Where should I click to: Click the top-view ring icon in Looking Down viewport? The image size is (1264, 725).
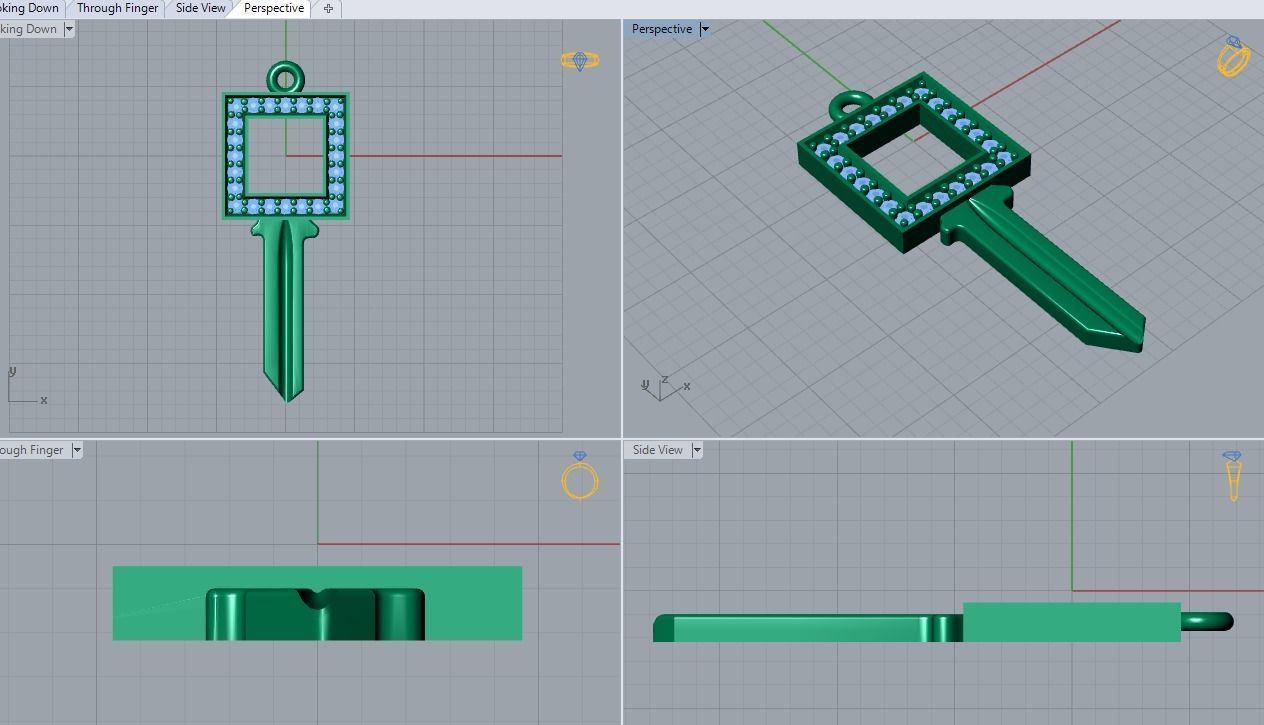(x=580, y=61)
